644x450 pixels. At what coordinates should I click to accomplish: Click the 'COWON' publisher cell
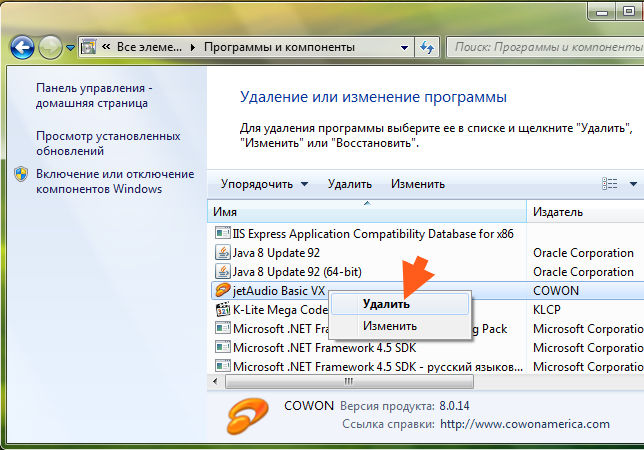point(556,291)
